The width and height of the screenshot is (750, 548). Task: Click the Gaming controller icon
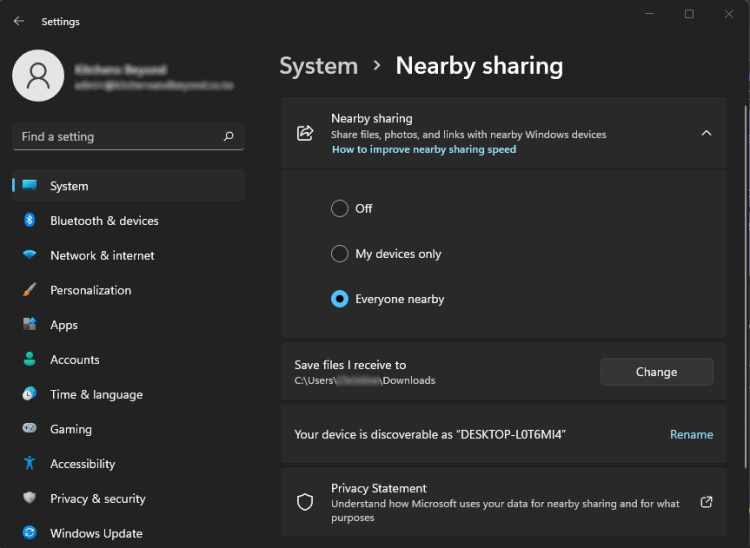[x=30, y=429]
